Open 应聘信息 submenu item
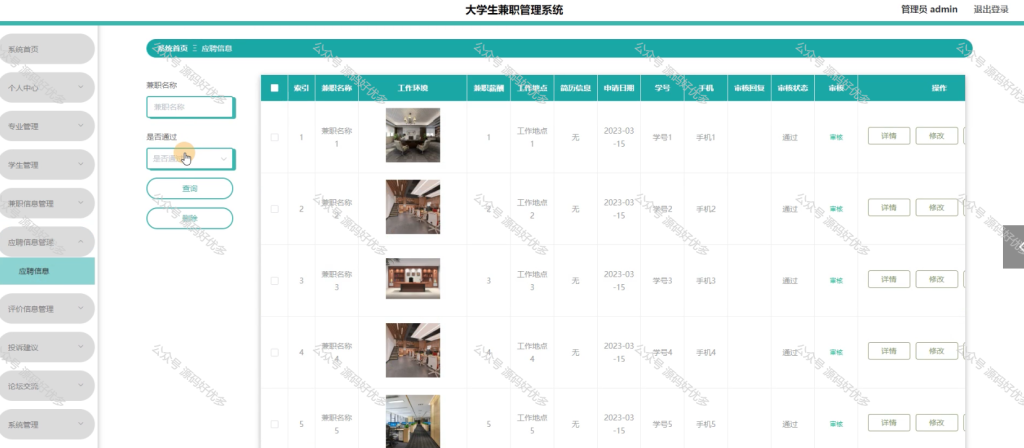The width and height of the screenshot is (1024, 448). [47, 271]
